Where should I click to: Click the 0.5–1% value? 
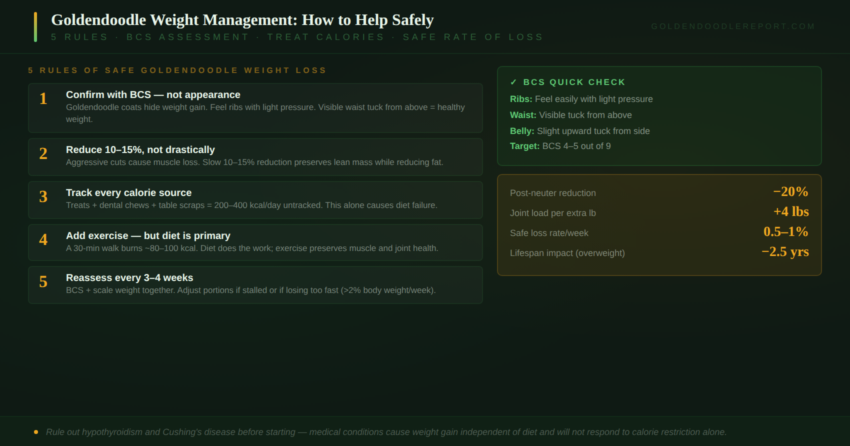785,231
